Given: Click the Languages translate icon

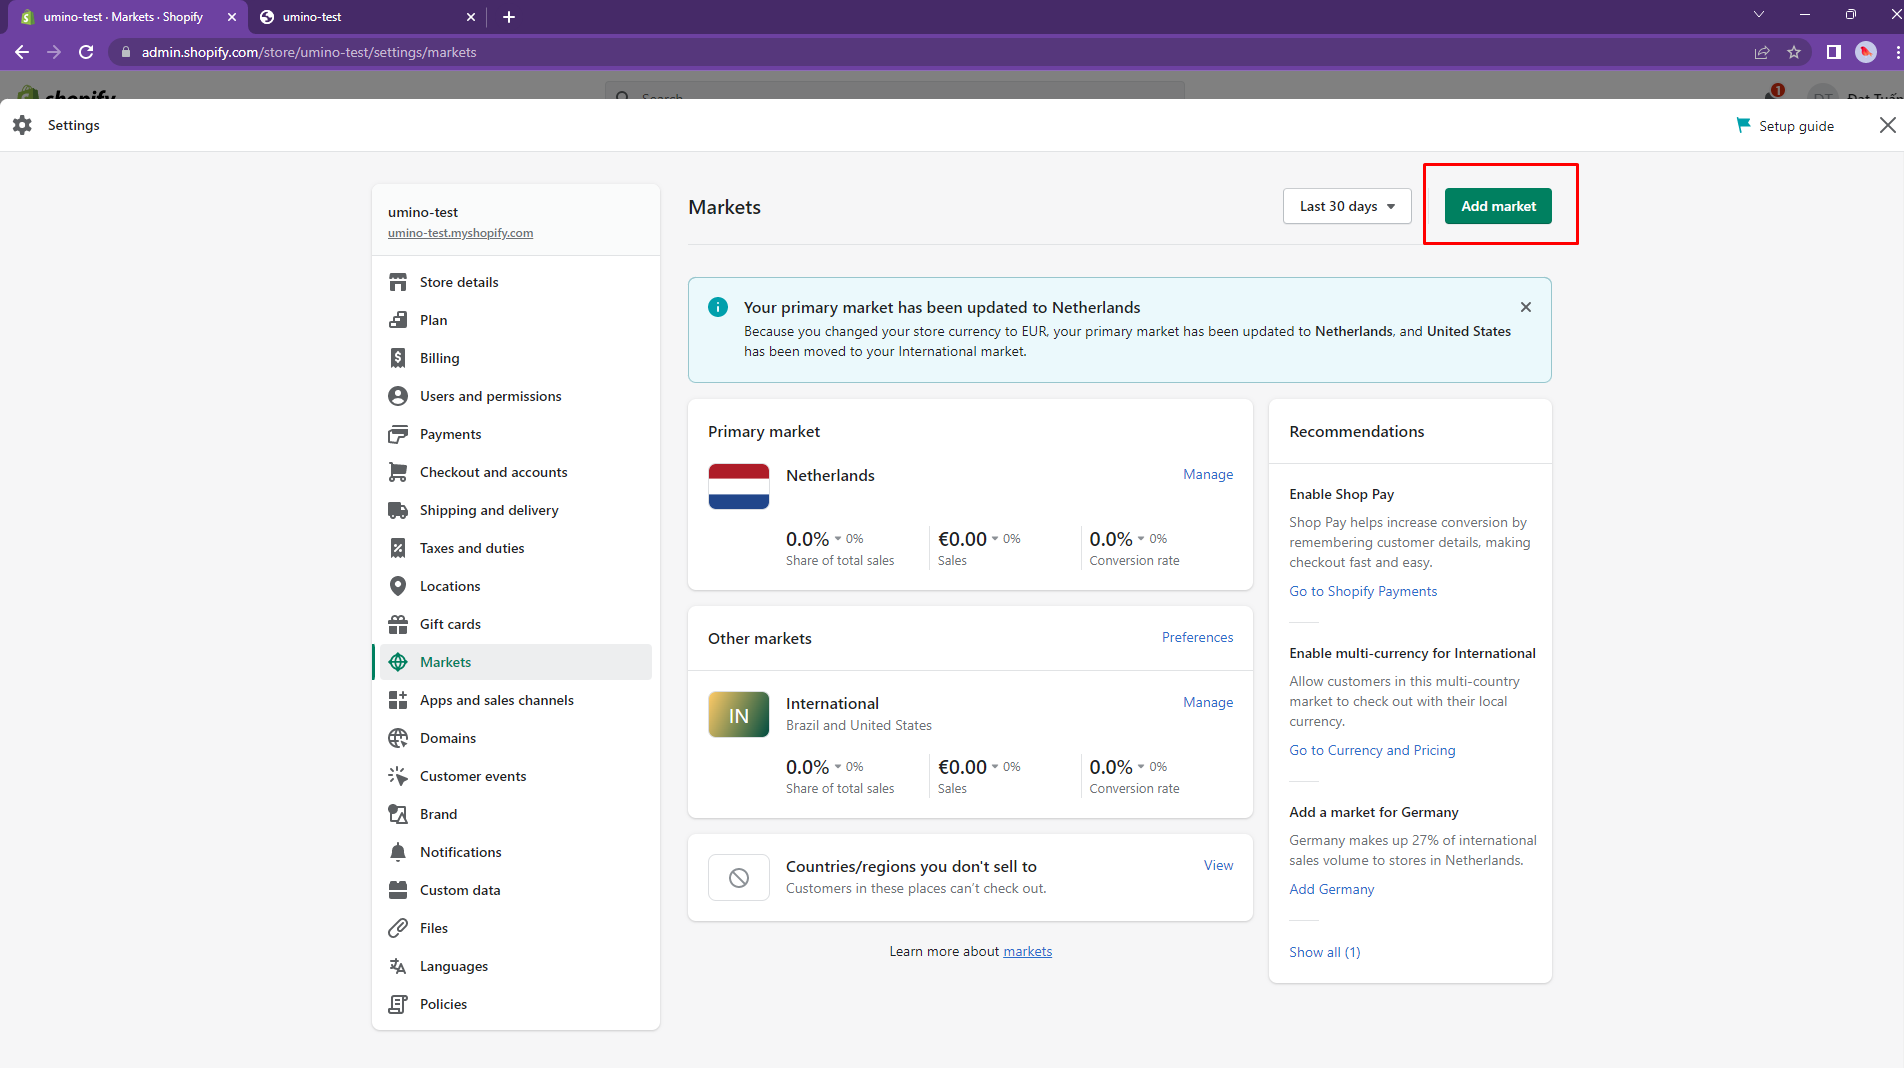Looking at the screenshot, I should coord(398,966).
